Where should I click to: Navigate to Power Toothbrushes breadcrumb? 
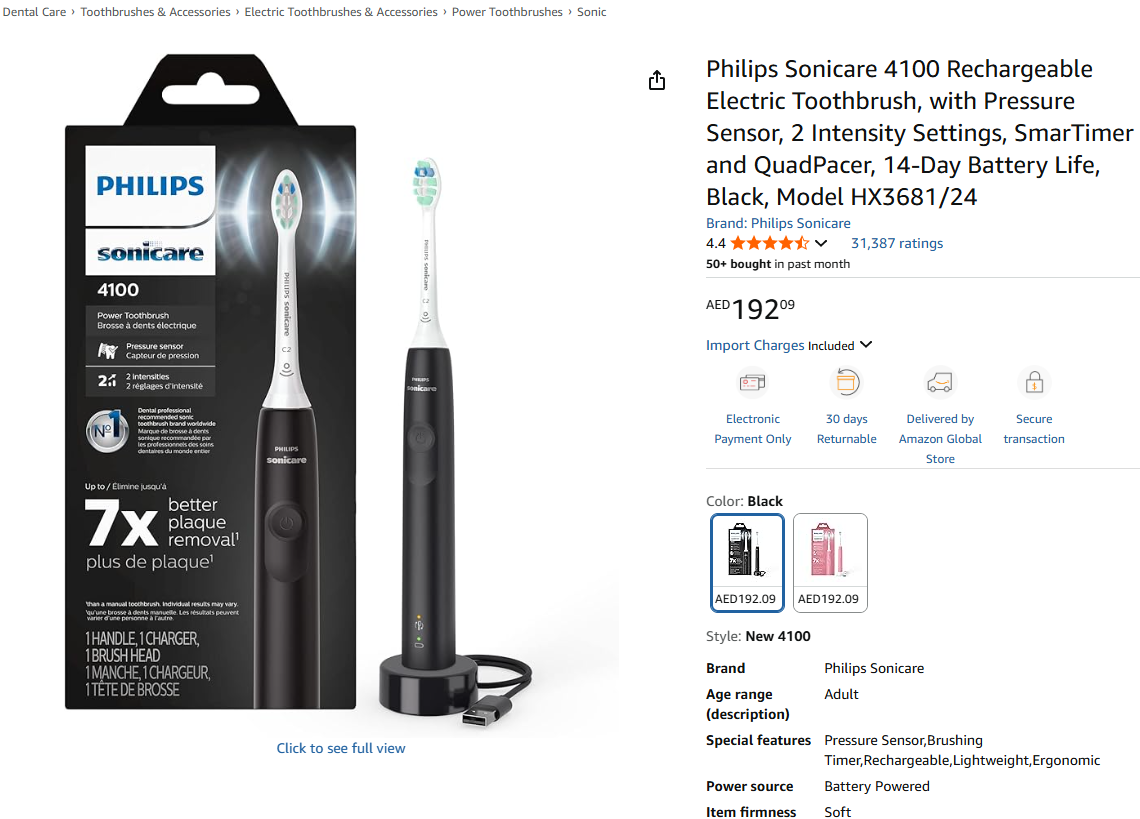[x=507, y=12]
